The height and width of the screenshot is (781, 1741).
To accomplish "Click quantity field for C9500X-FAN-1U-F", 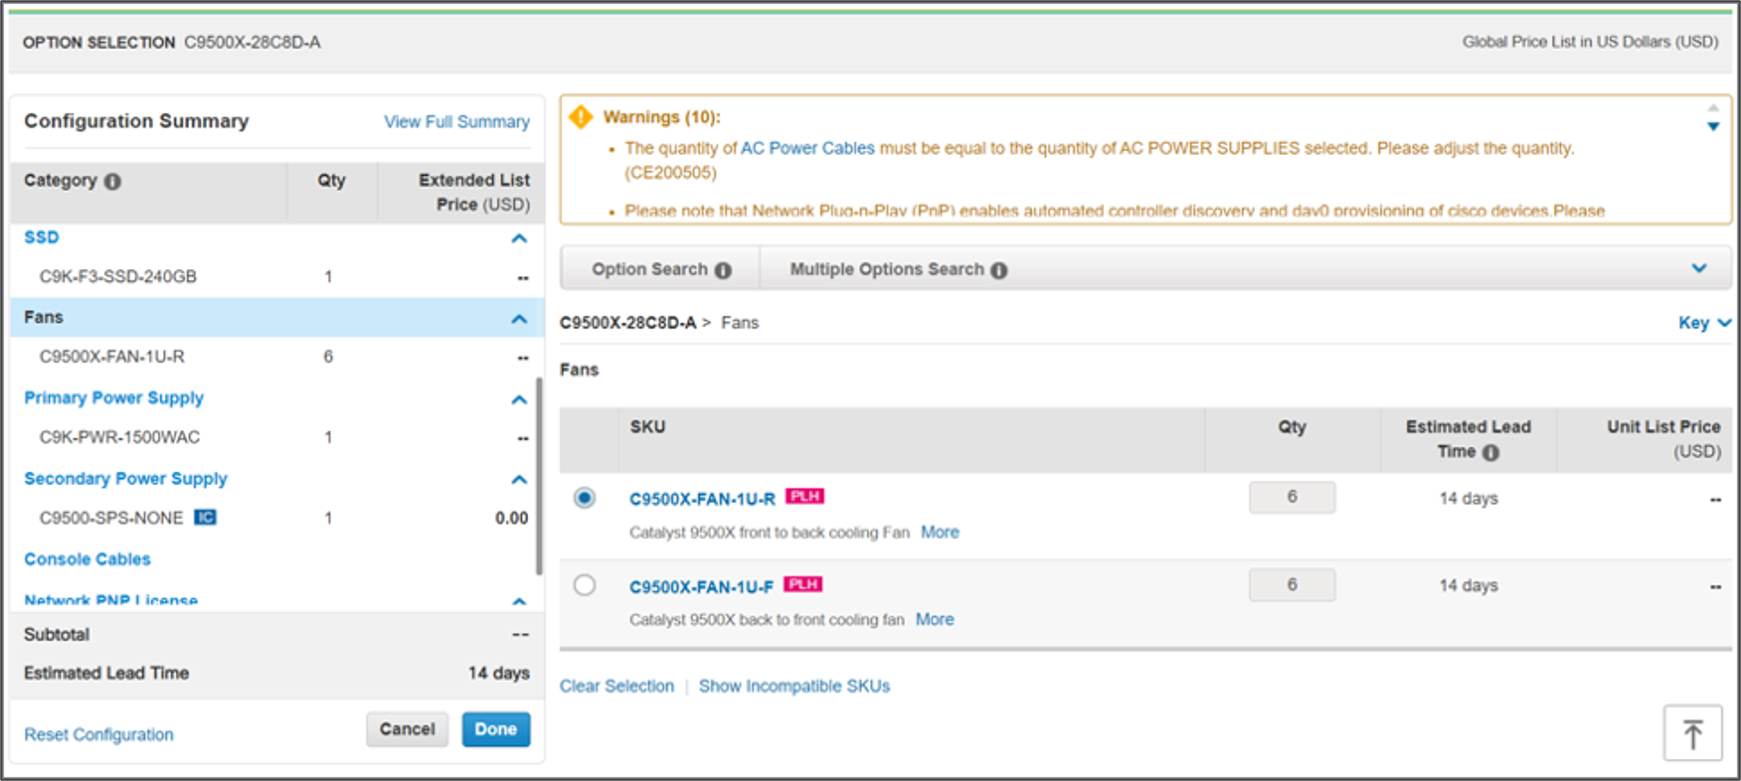I will pos(1292,585).
